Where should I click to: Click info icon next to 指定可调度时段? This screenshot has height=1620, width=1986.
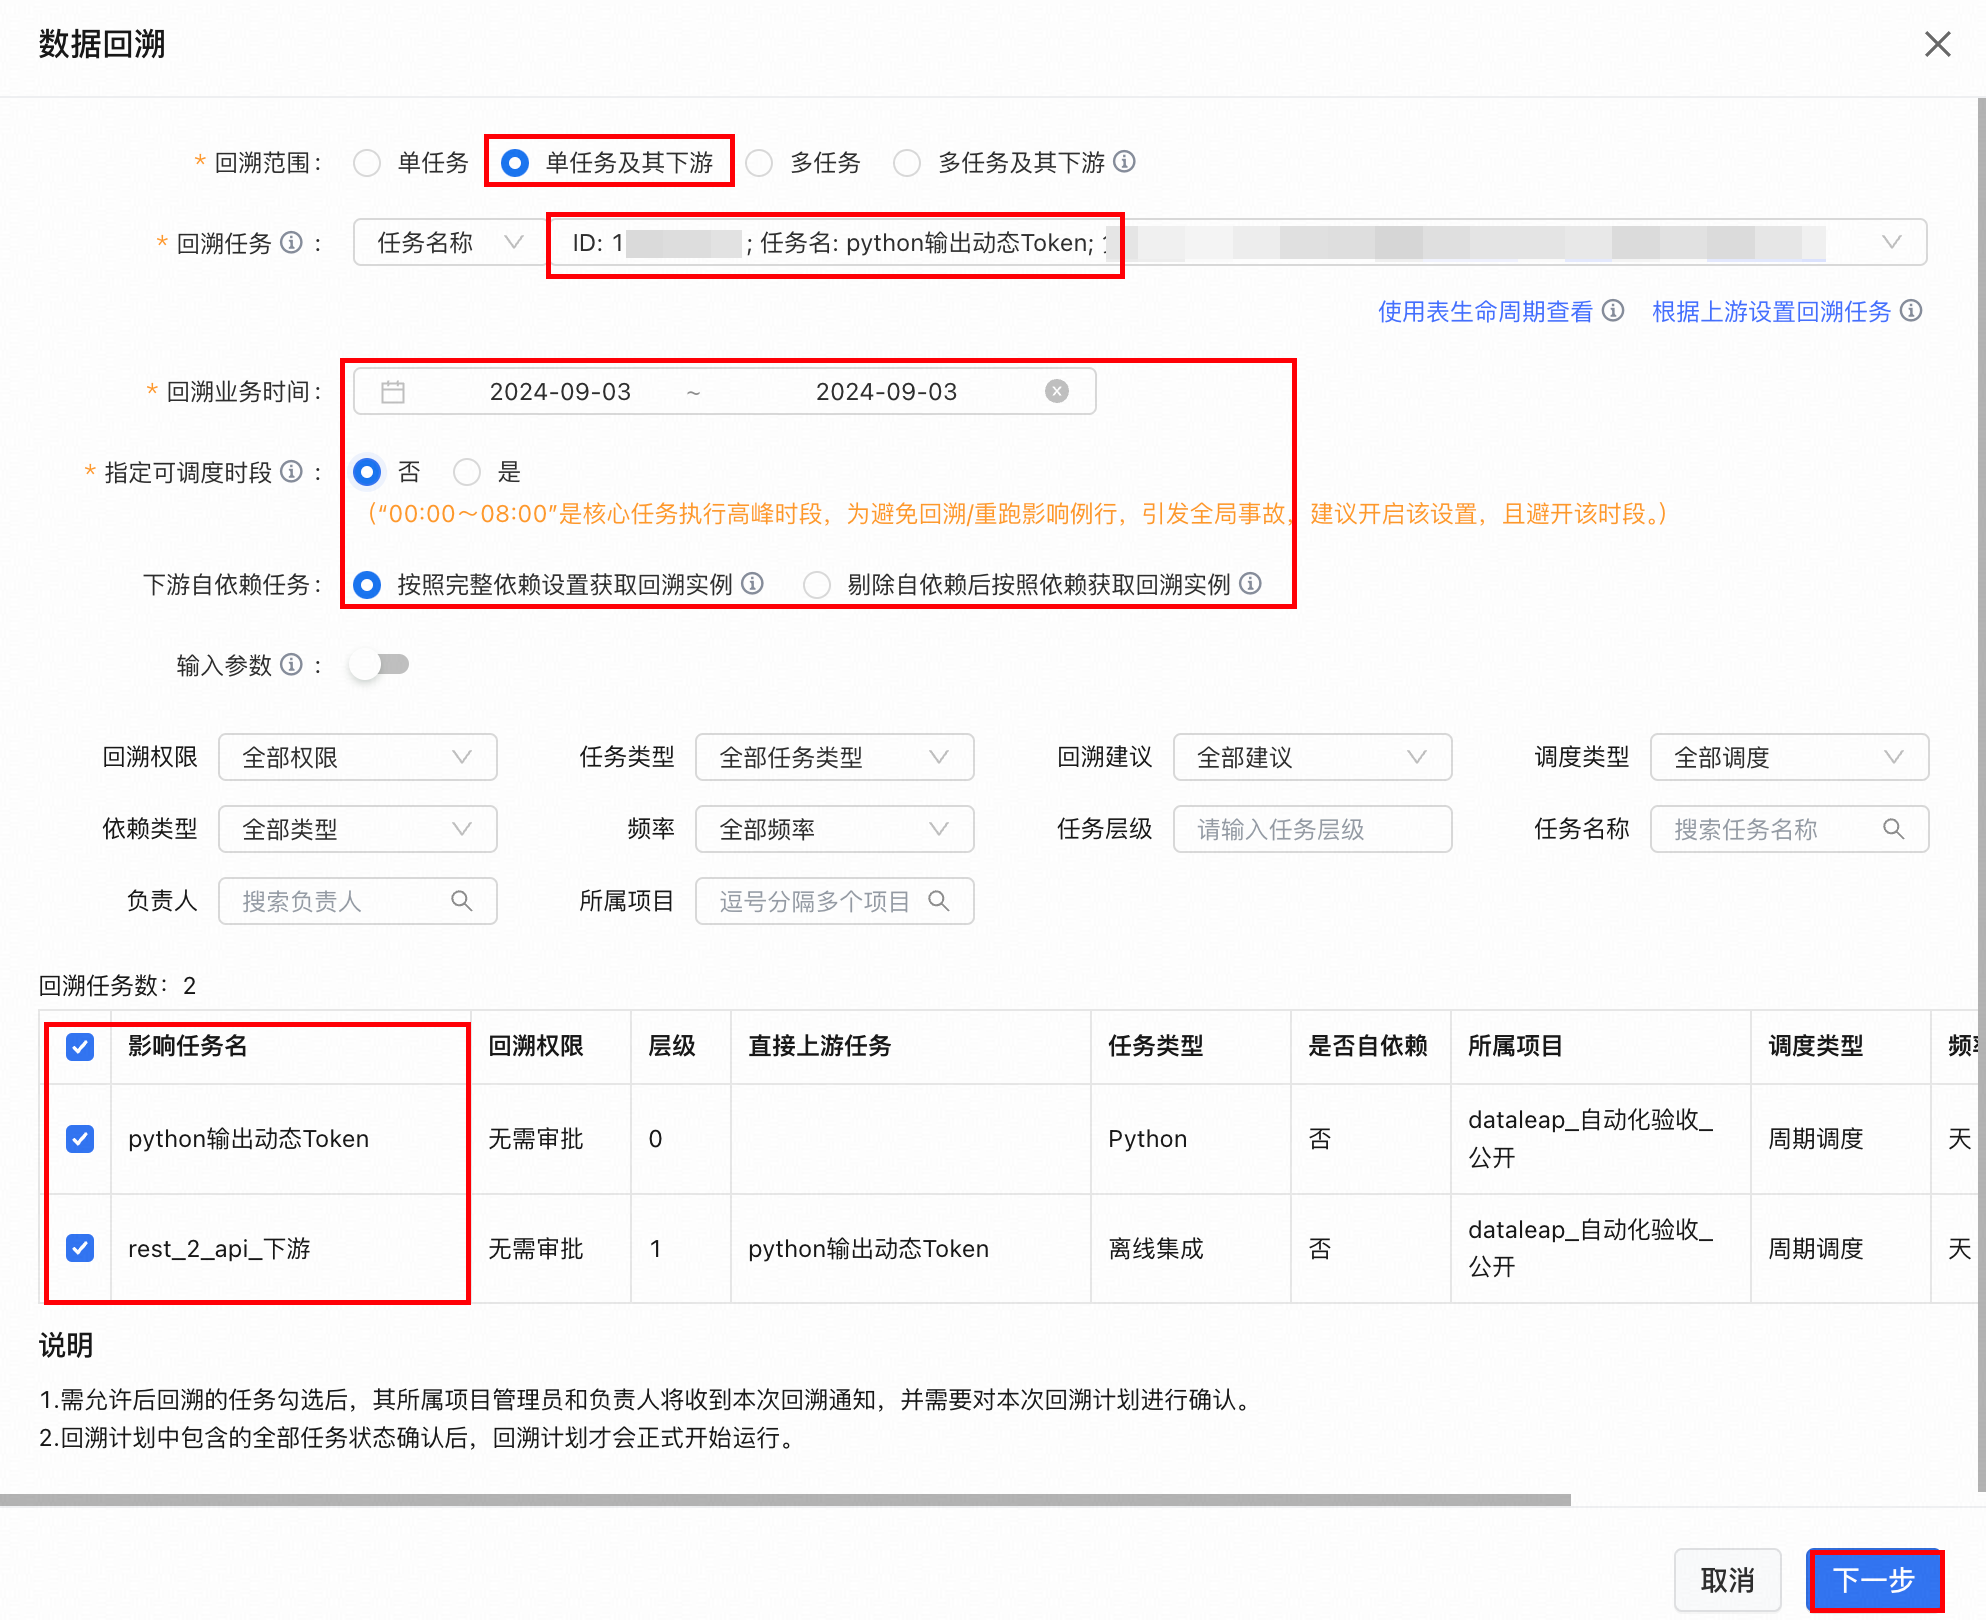pyautogui.click(x=291, y=471)
